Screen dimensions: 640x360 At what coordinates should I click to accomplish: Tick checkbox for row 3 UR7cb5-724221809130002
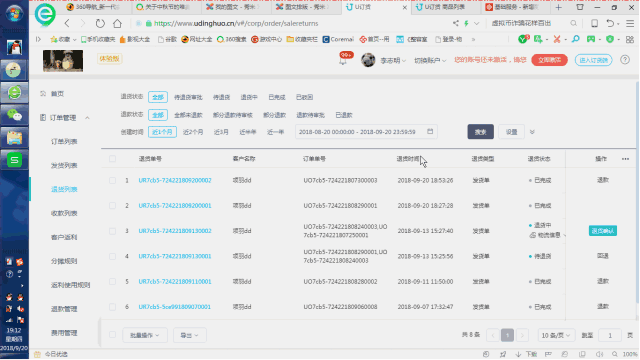pyautogui.click(x=112, y=231)
